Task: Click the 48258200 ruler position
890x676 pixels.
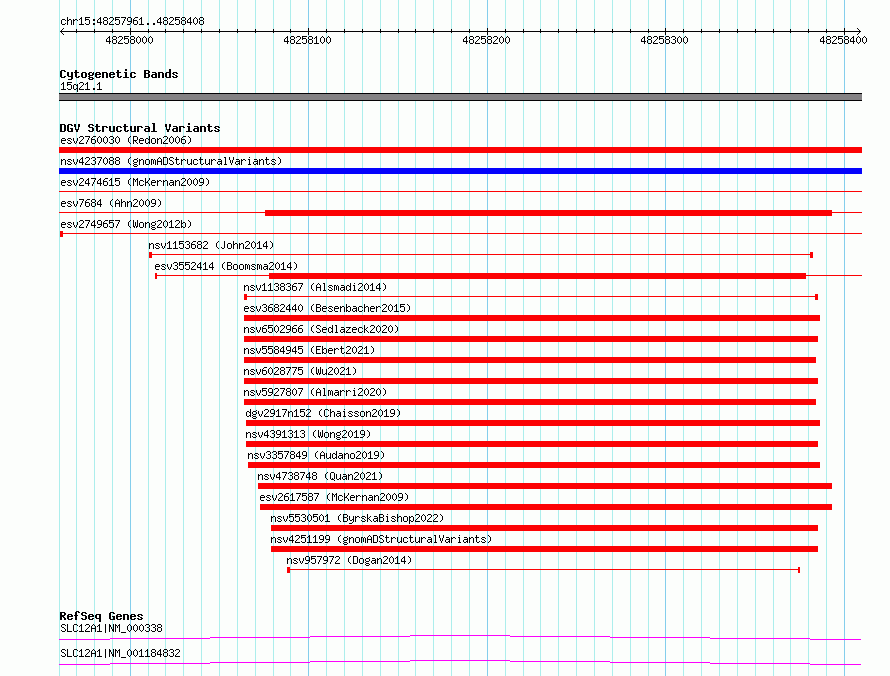Action: (486, 40)
